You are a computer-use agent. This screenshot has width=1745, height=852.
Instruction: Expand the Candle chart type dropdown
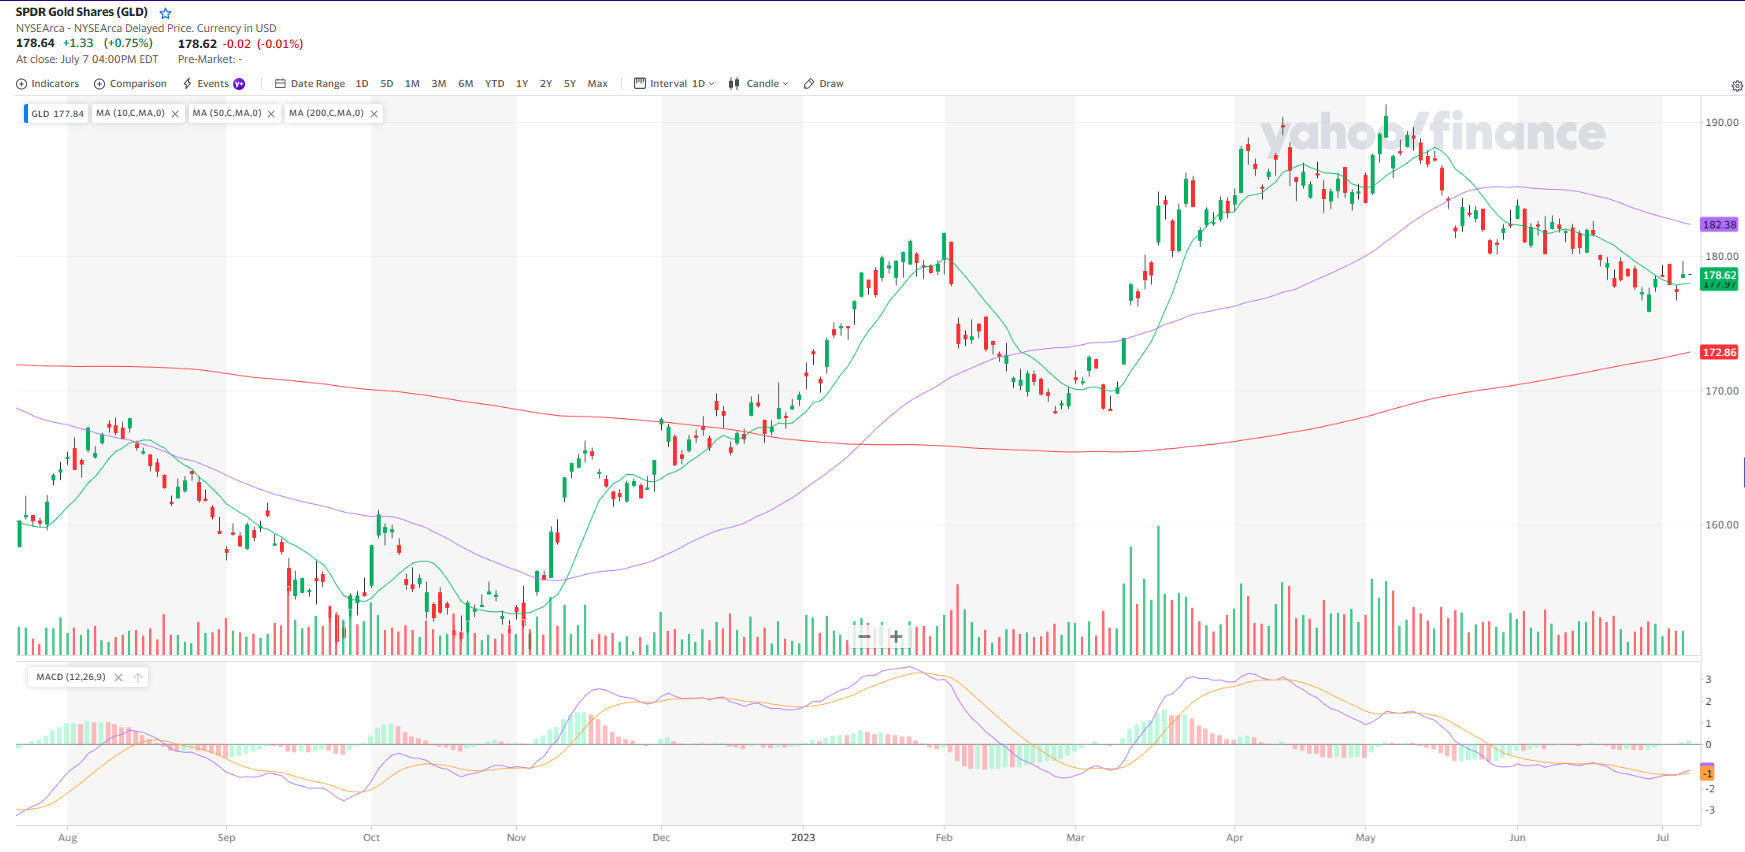click(x=759, y=84)
